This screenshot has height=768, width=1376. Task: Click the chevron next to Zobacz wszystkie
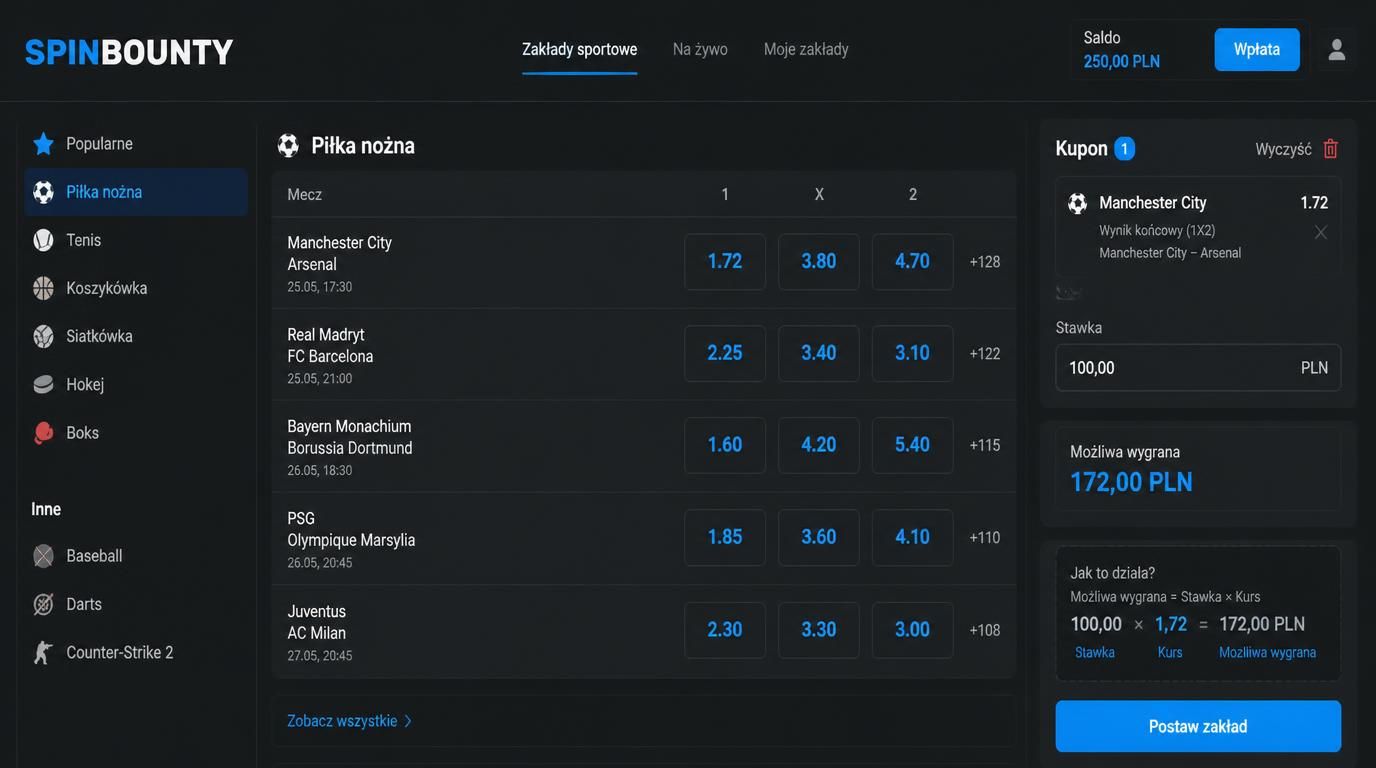coord(408,721)
